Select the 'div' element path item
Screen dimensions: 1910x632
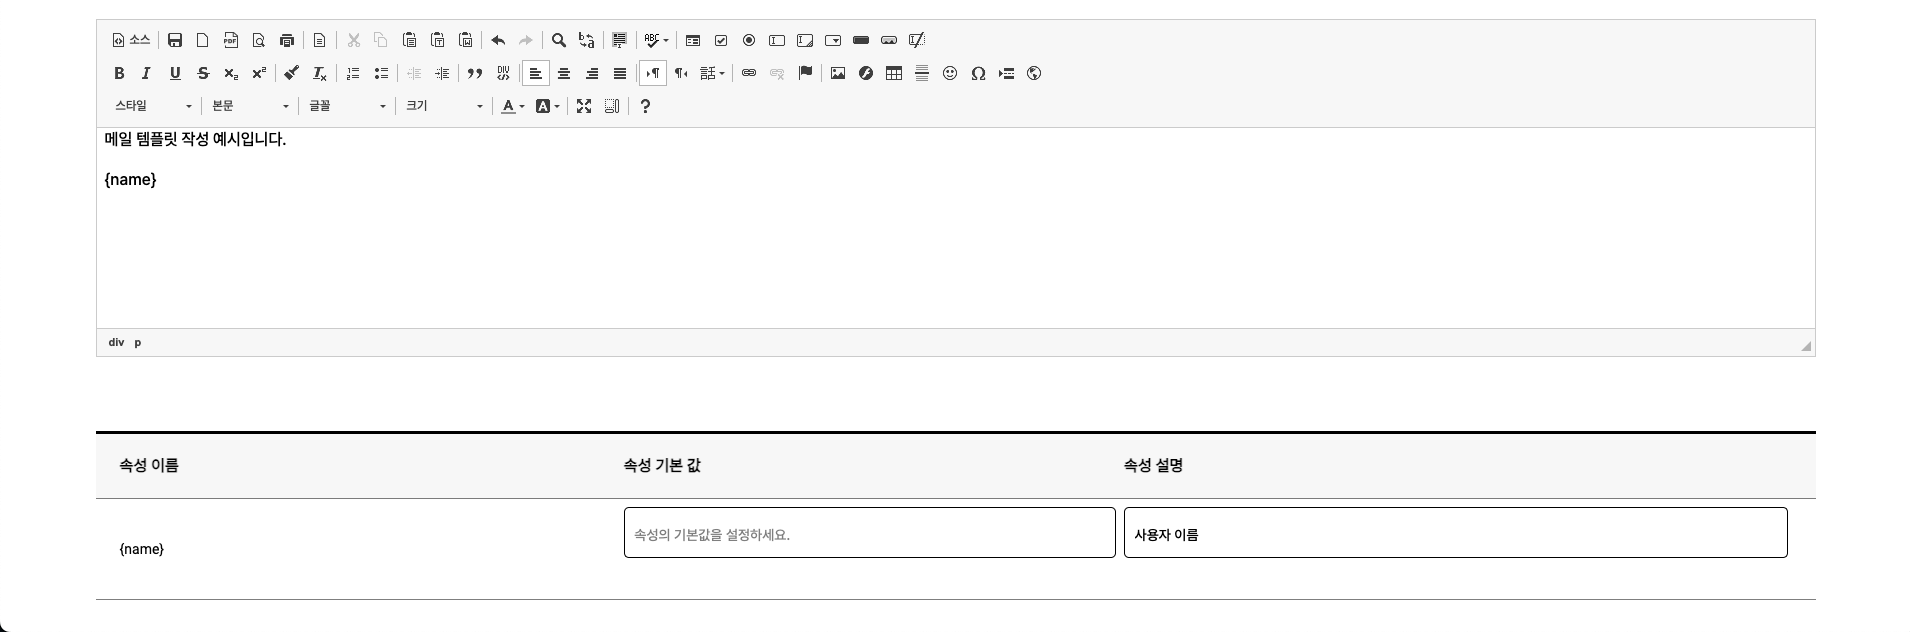tap(116, 342)
